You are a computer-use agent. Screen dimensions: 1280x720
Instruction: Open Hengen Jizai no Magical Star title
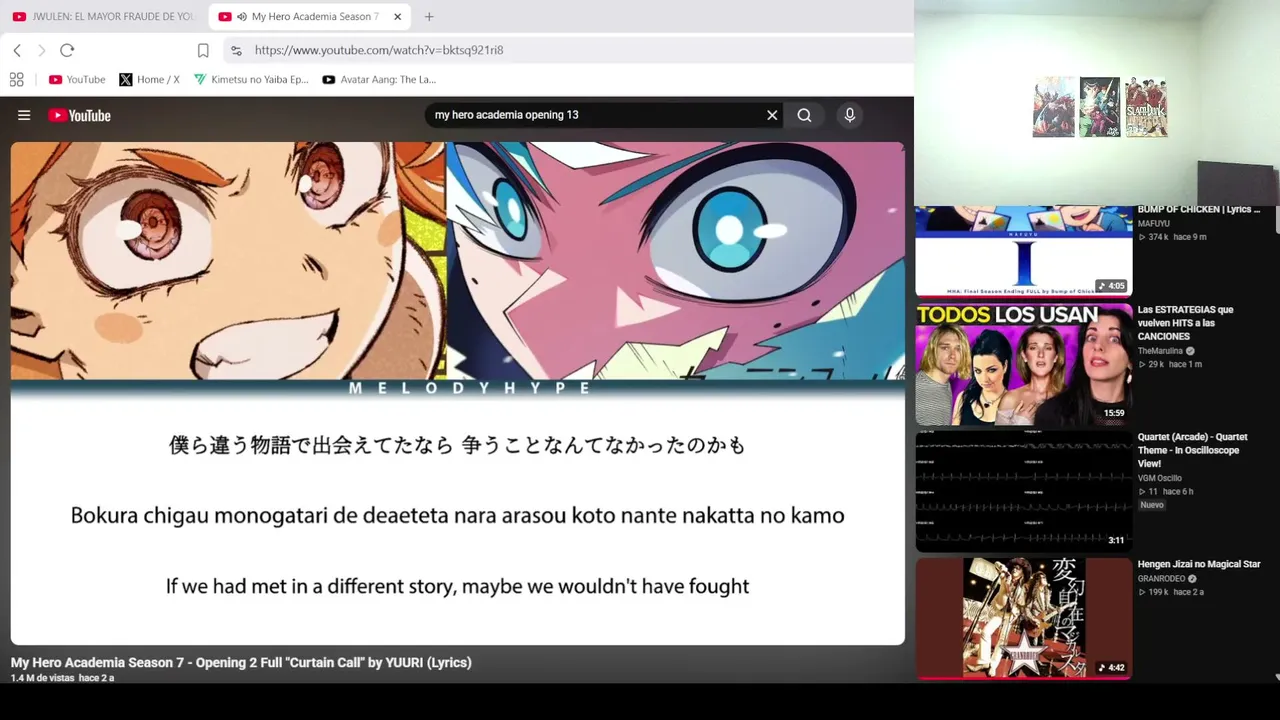1199,564
